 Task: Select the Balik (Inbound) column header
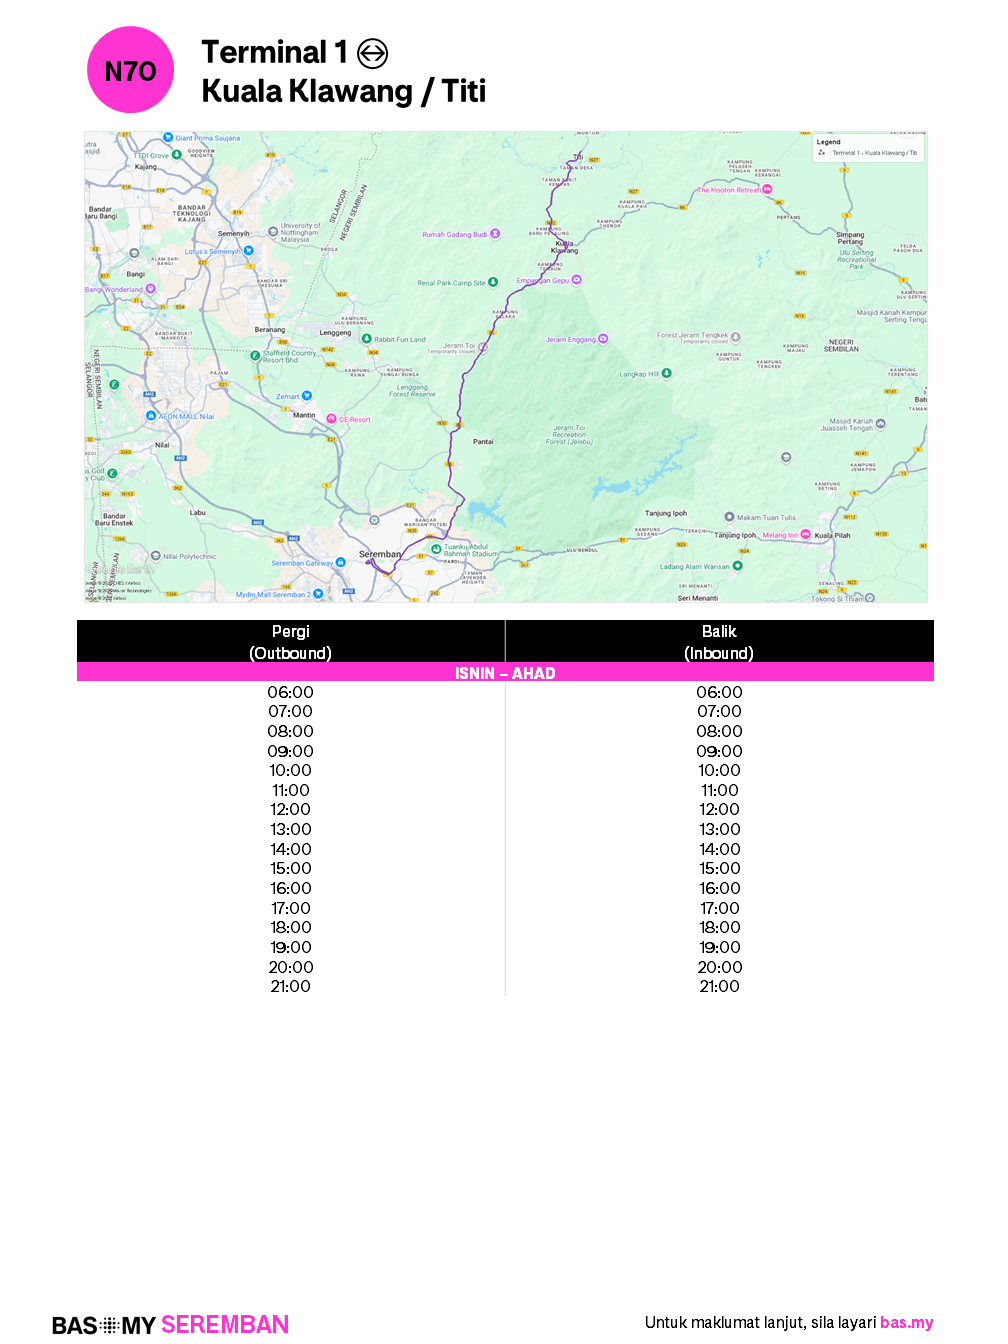point(719,642)
